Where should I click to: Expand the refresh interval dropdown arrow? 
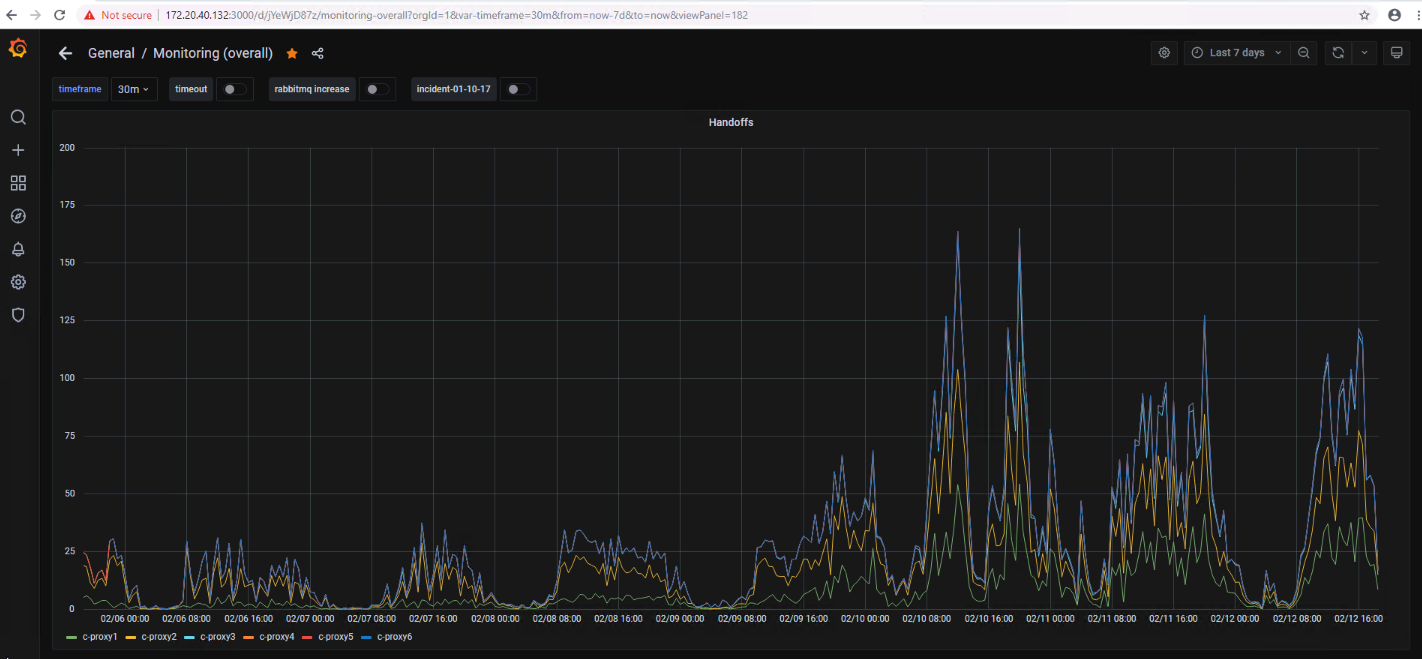[x=1364, y=53]
